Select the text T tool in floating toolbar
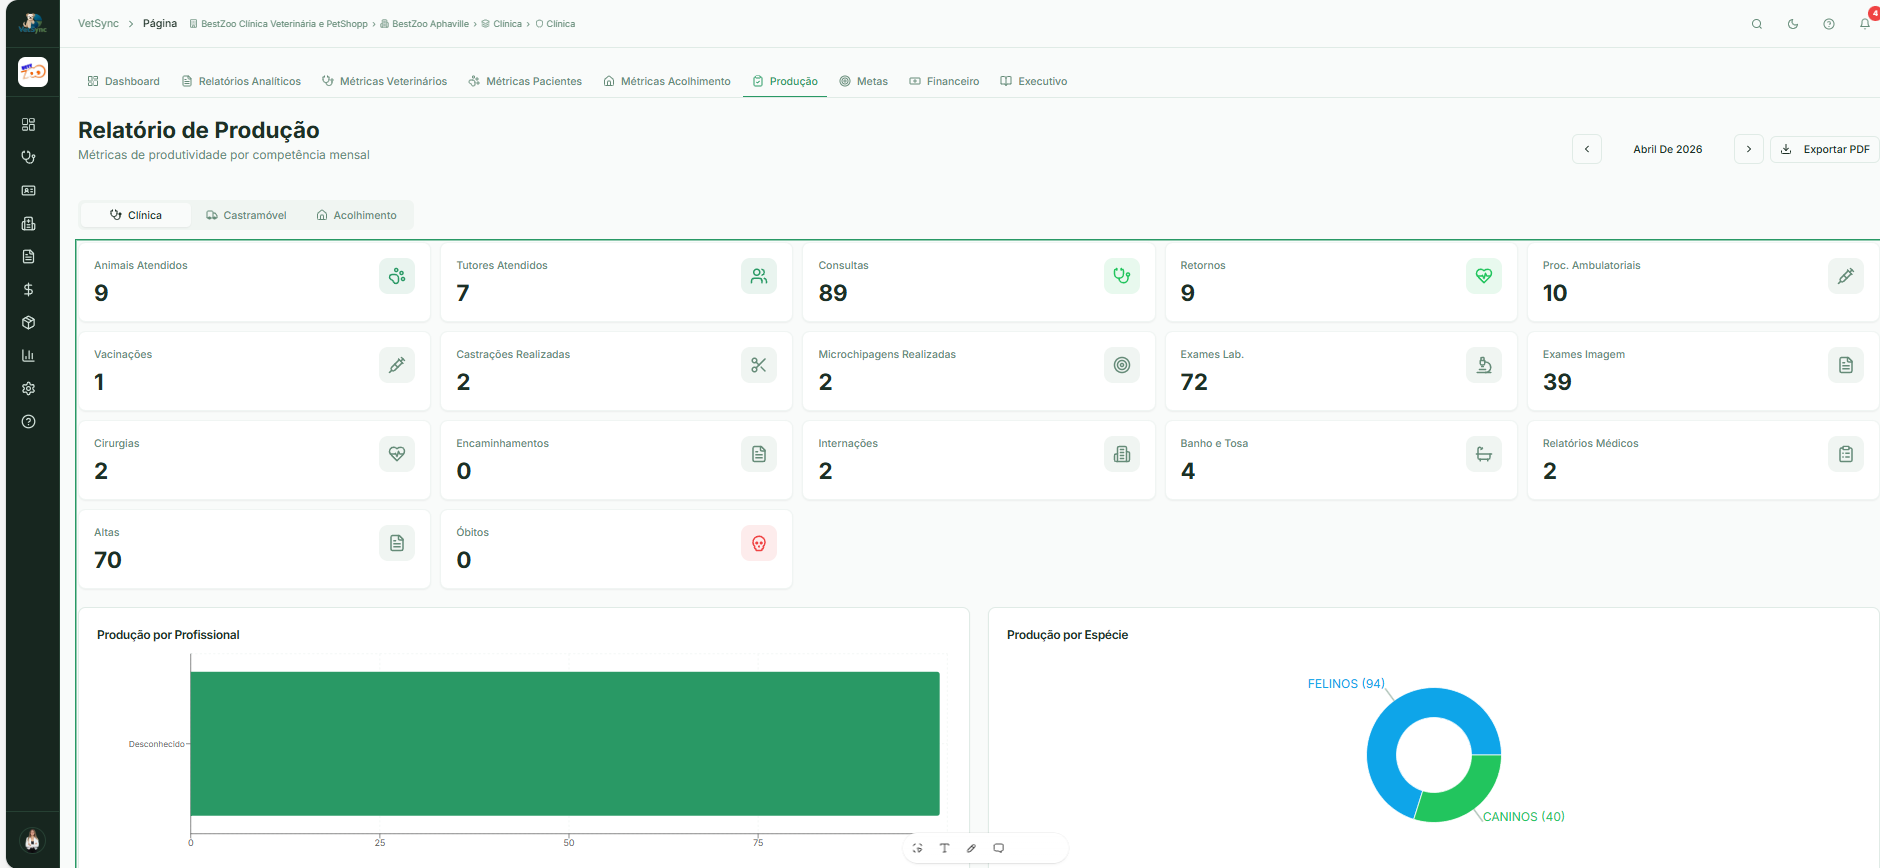Viewport: 1880px width, 868px height. (x=944, y=848)
